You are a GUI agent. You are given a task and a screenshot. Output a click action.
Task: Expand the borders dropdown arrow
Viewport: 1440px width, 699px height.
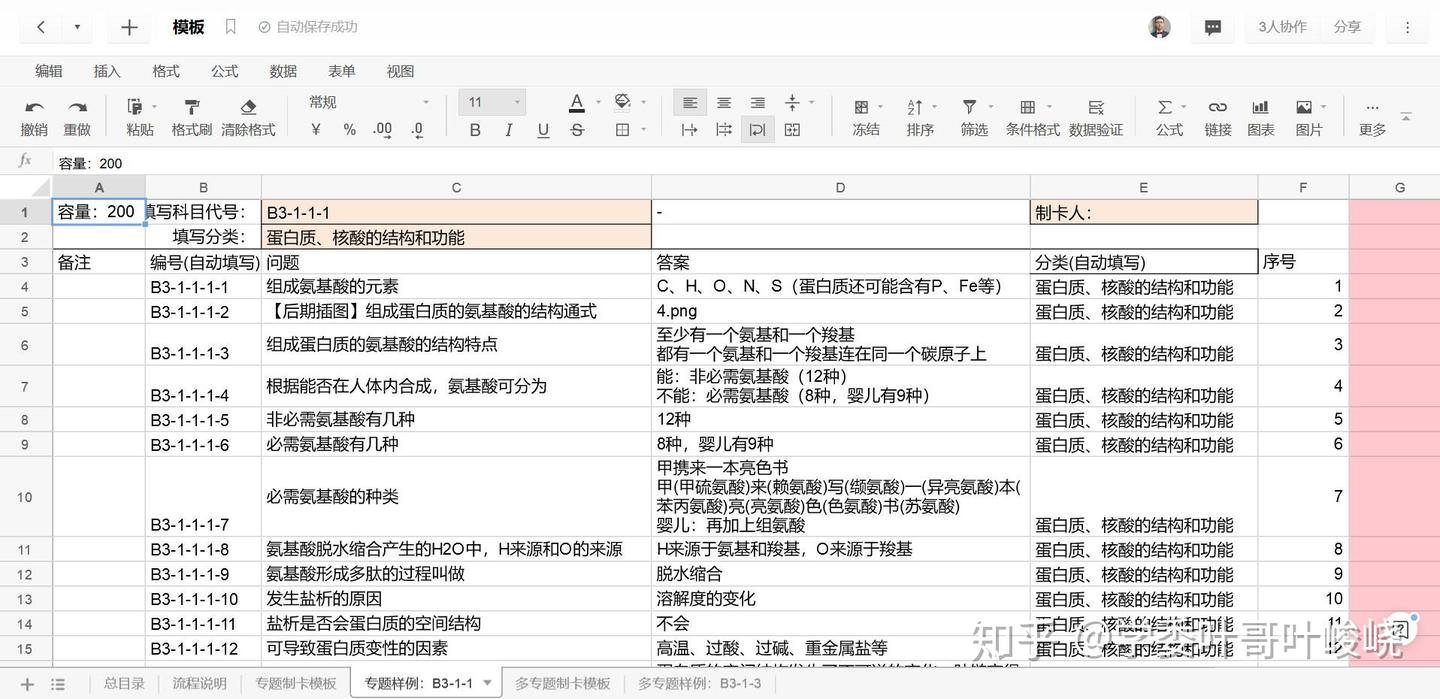pyautogui.click(x=642, y=130)
